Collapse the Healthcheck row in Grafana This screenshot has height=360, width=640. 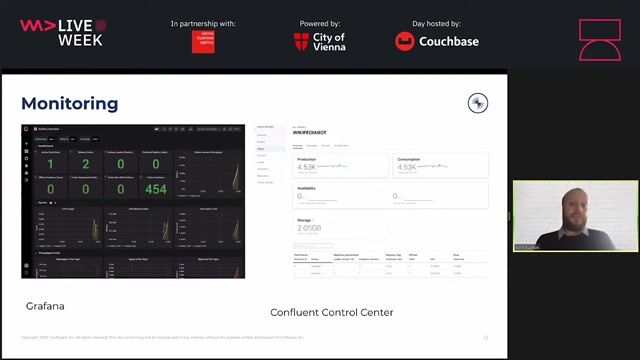coord(45,146)
